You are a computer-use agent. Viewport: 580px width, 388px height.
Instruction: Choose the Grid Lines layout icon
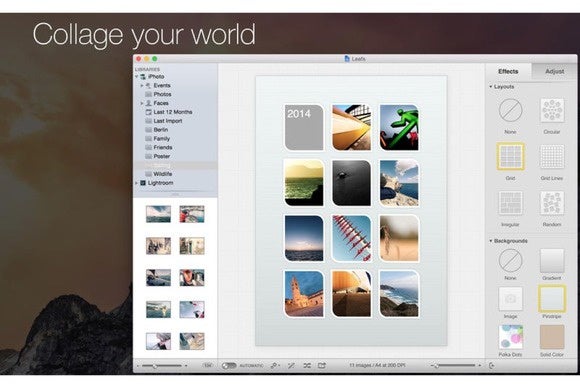(552, 157)
